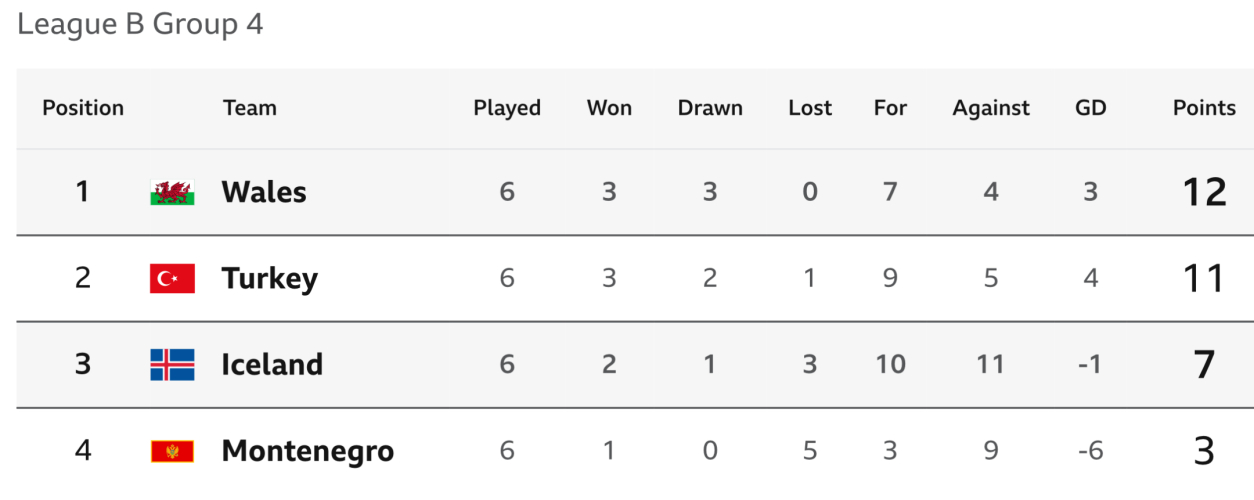Click the Wales flag icon
The width and height of the screenshot is (1254, 500).
tap(172, 192)
